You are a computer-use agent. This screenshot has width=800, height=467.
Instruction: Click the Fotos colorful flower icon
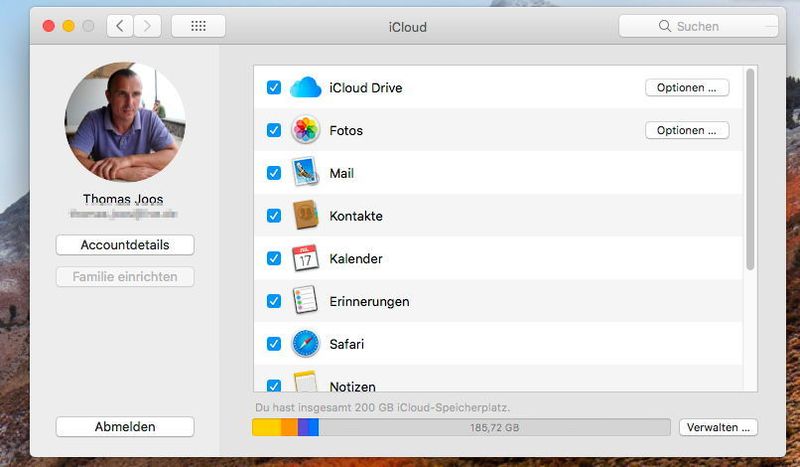[x=306, y=130]
